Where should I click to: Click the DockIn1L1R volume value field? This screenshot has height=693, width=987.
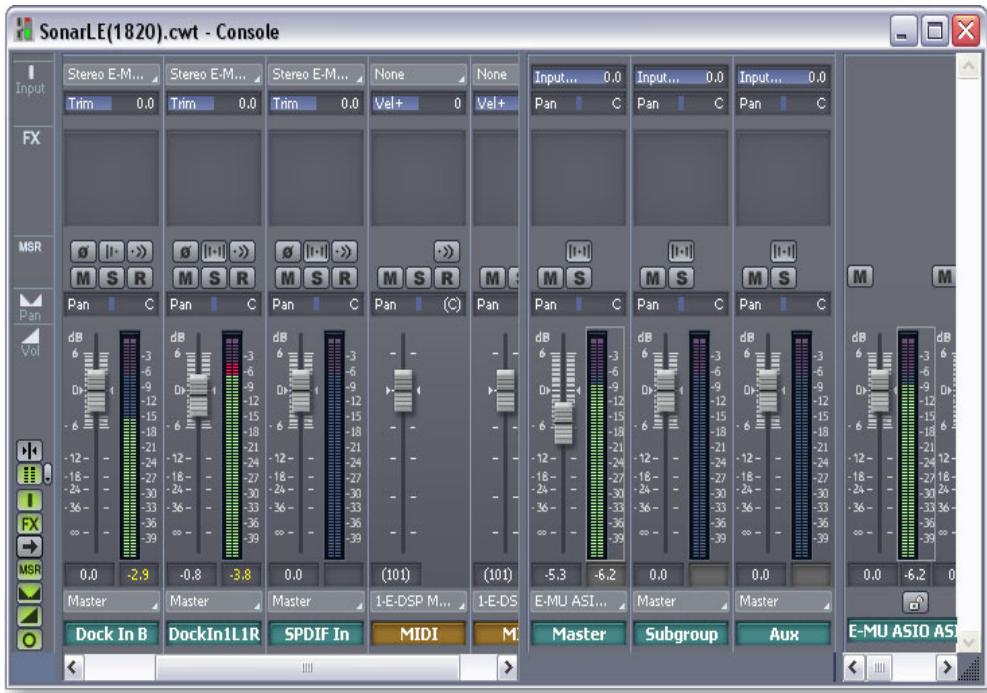191,575
